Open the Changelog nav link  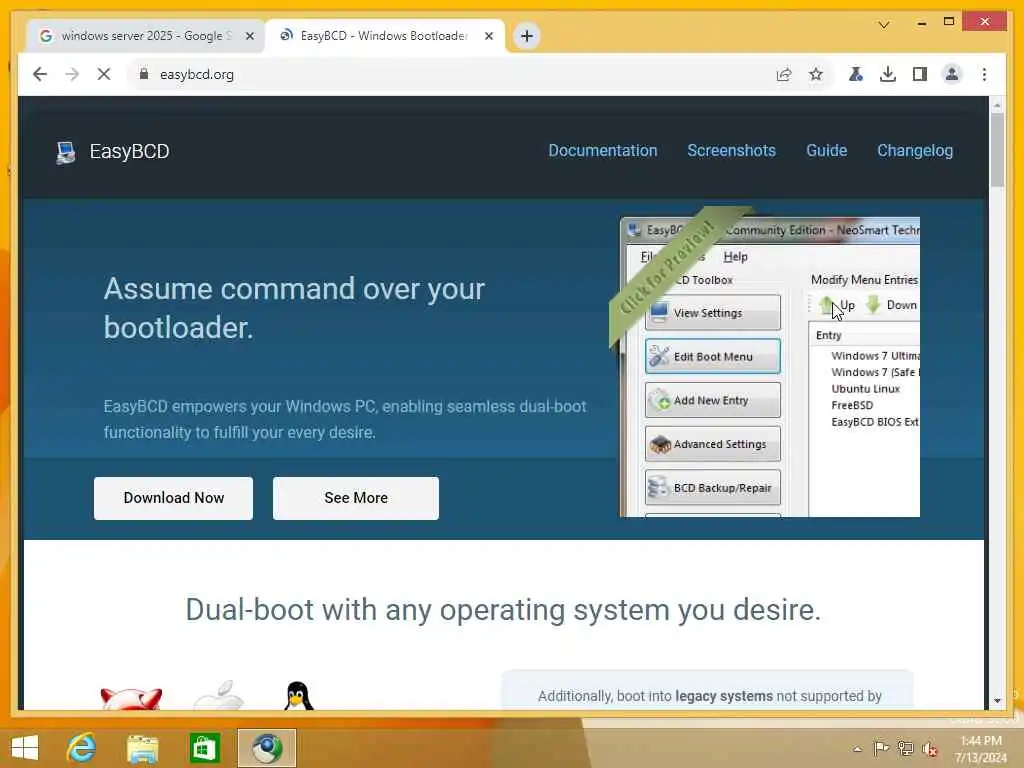(x=915, y=151)
